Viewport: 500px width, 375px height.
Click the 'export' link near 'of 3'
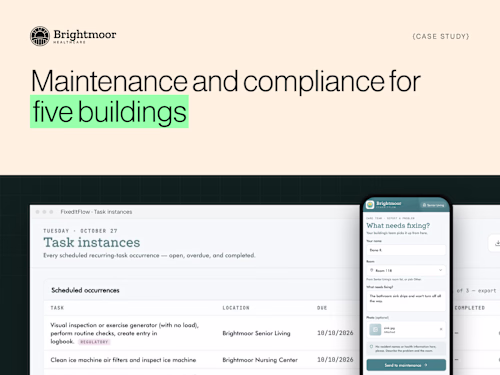(487, 291)
